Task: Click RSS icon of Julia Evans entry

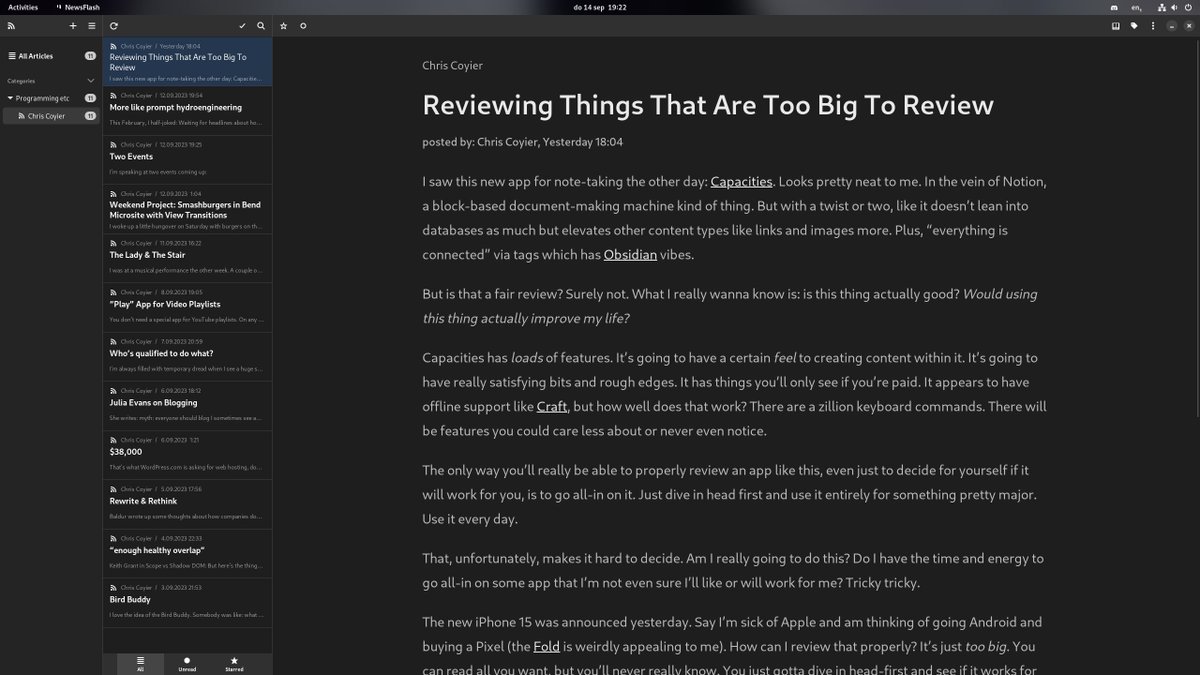Action: [113, 391]
